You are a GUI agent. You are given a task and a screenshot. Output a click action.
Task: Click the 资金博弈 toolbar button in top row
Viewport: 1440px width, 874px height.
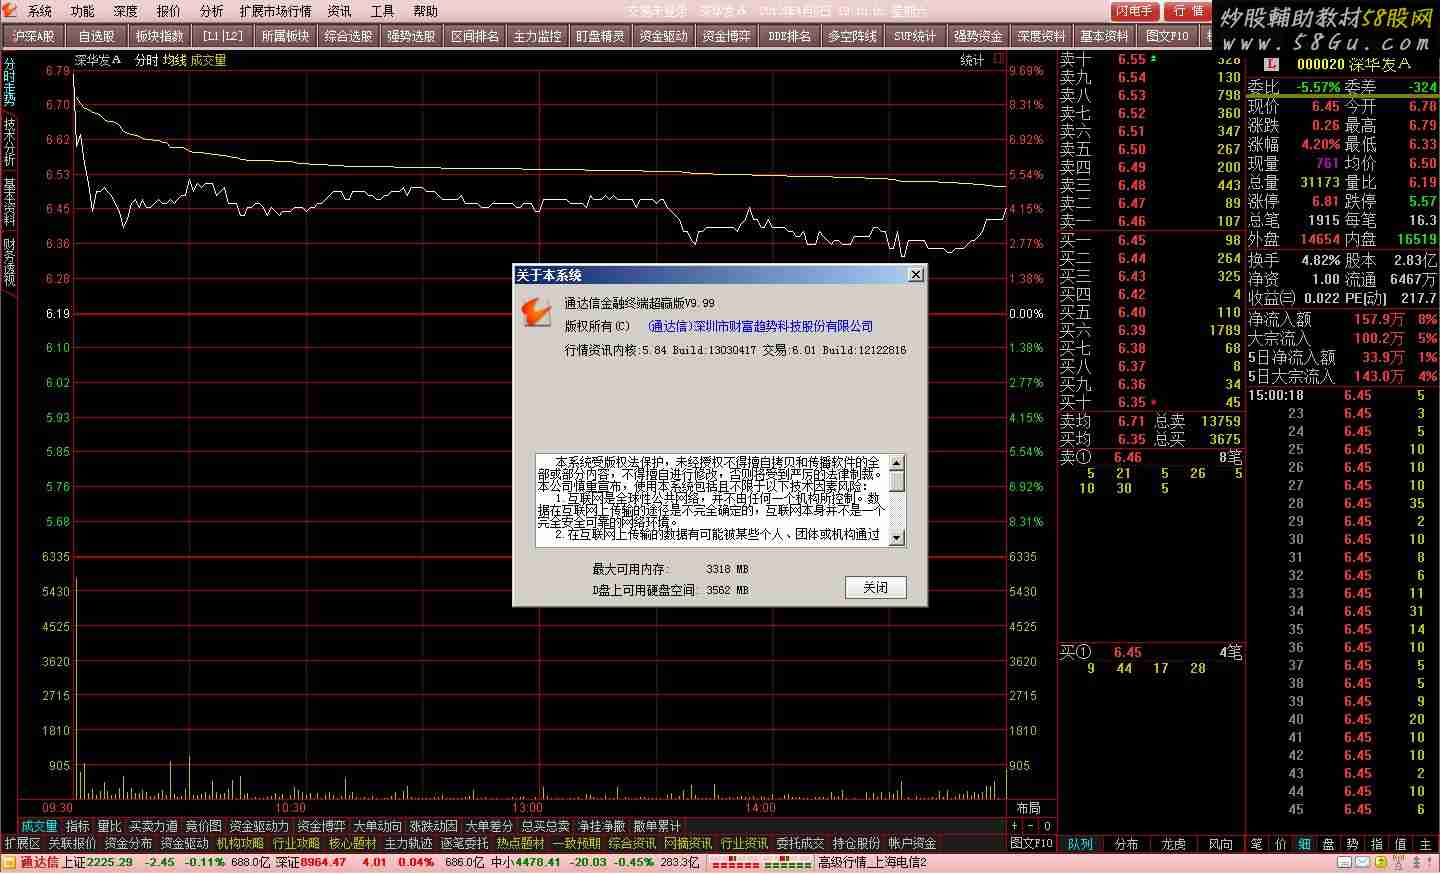pos(726,36)
